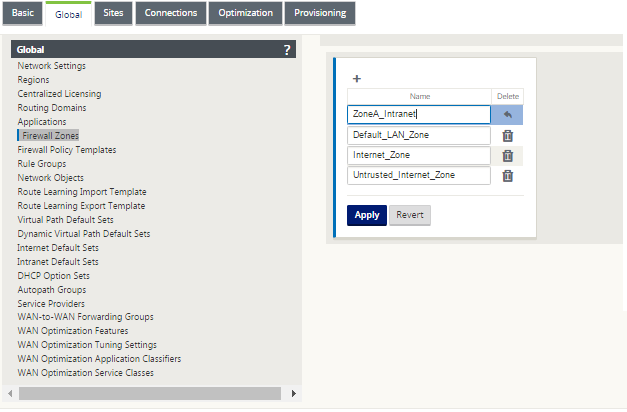This screenshot has width=627, height=412.
Task: Click the horizontal scrollbar thumb
Action: tap(150, 393)
